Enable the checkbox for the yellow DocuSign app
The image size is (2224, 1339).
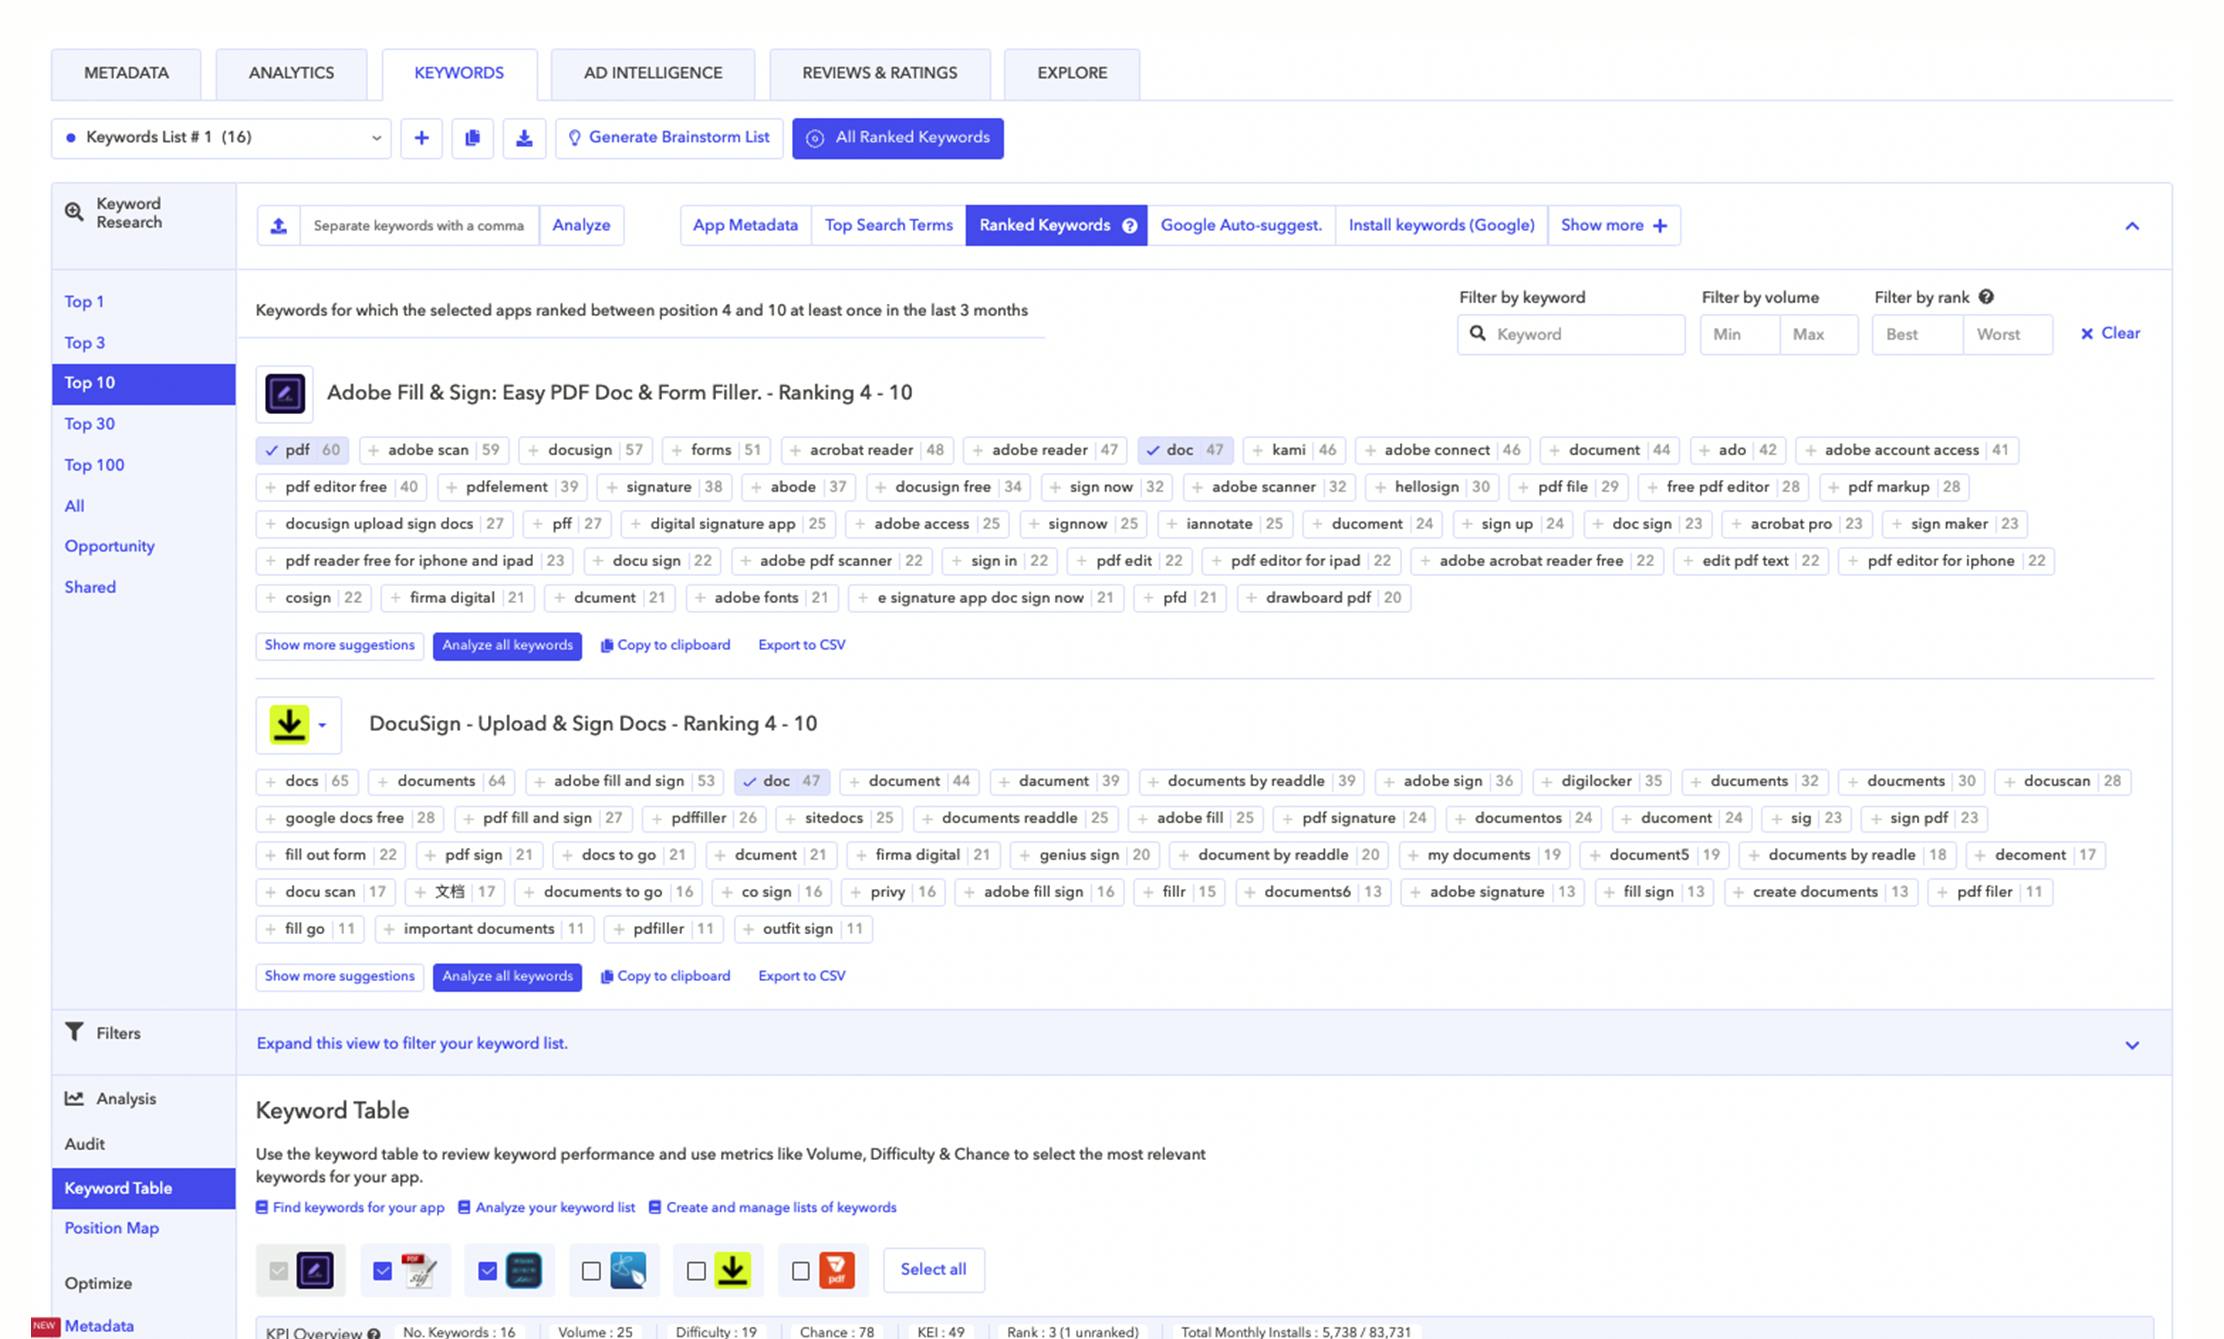point(697,1270)
